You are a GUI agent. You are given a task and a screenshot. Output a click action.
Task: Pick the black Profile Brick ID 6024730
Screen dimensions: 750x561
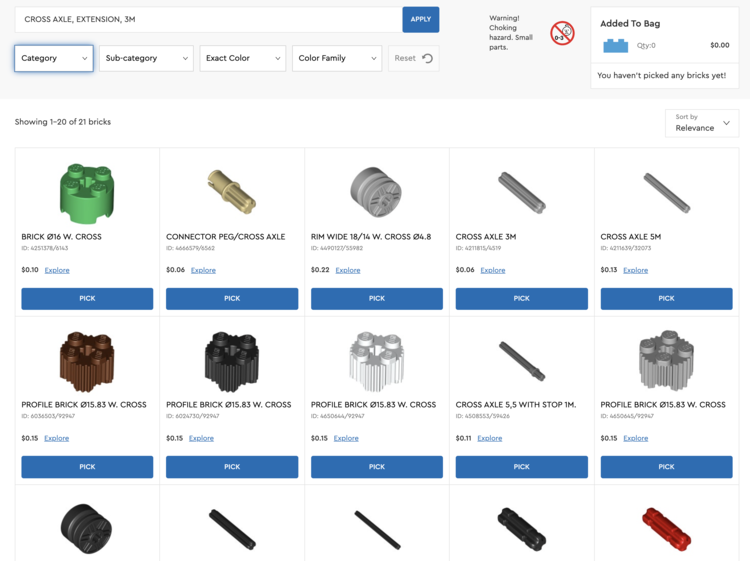(x=232, y=467)
